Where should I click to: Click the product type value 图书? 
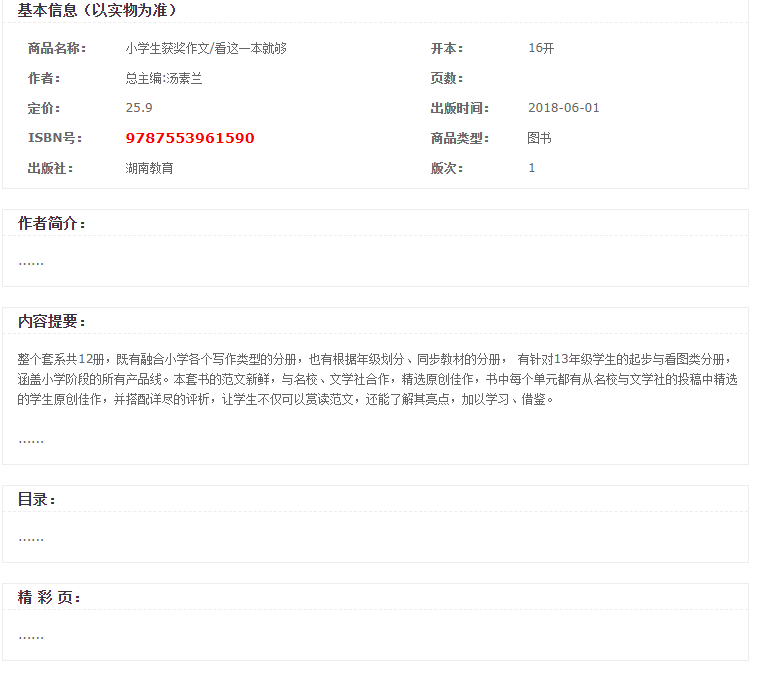539,138
